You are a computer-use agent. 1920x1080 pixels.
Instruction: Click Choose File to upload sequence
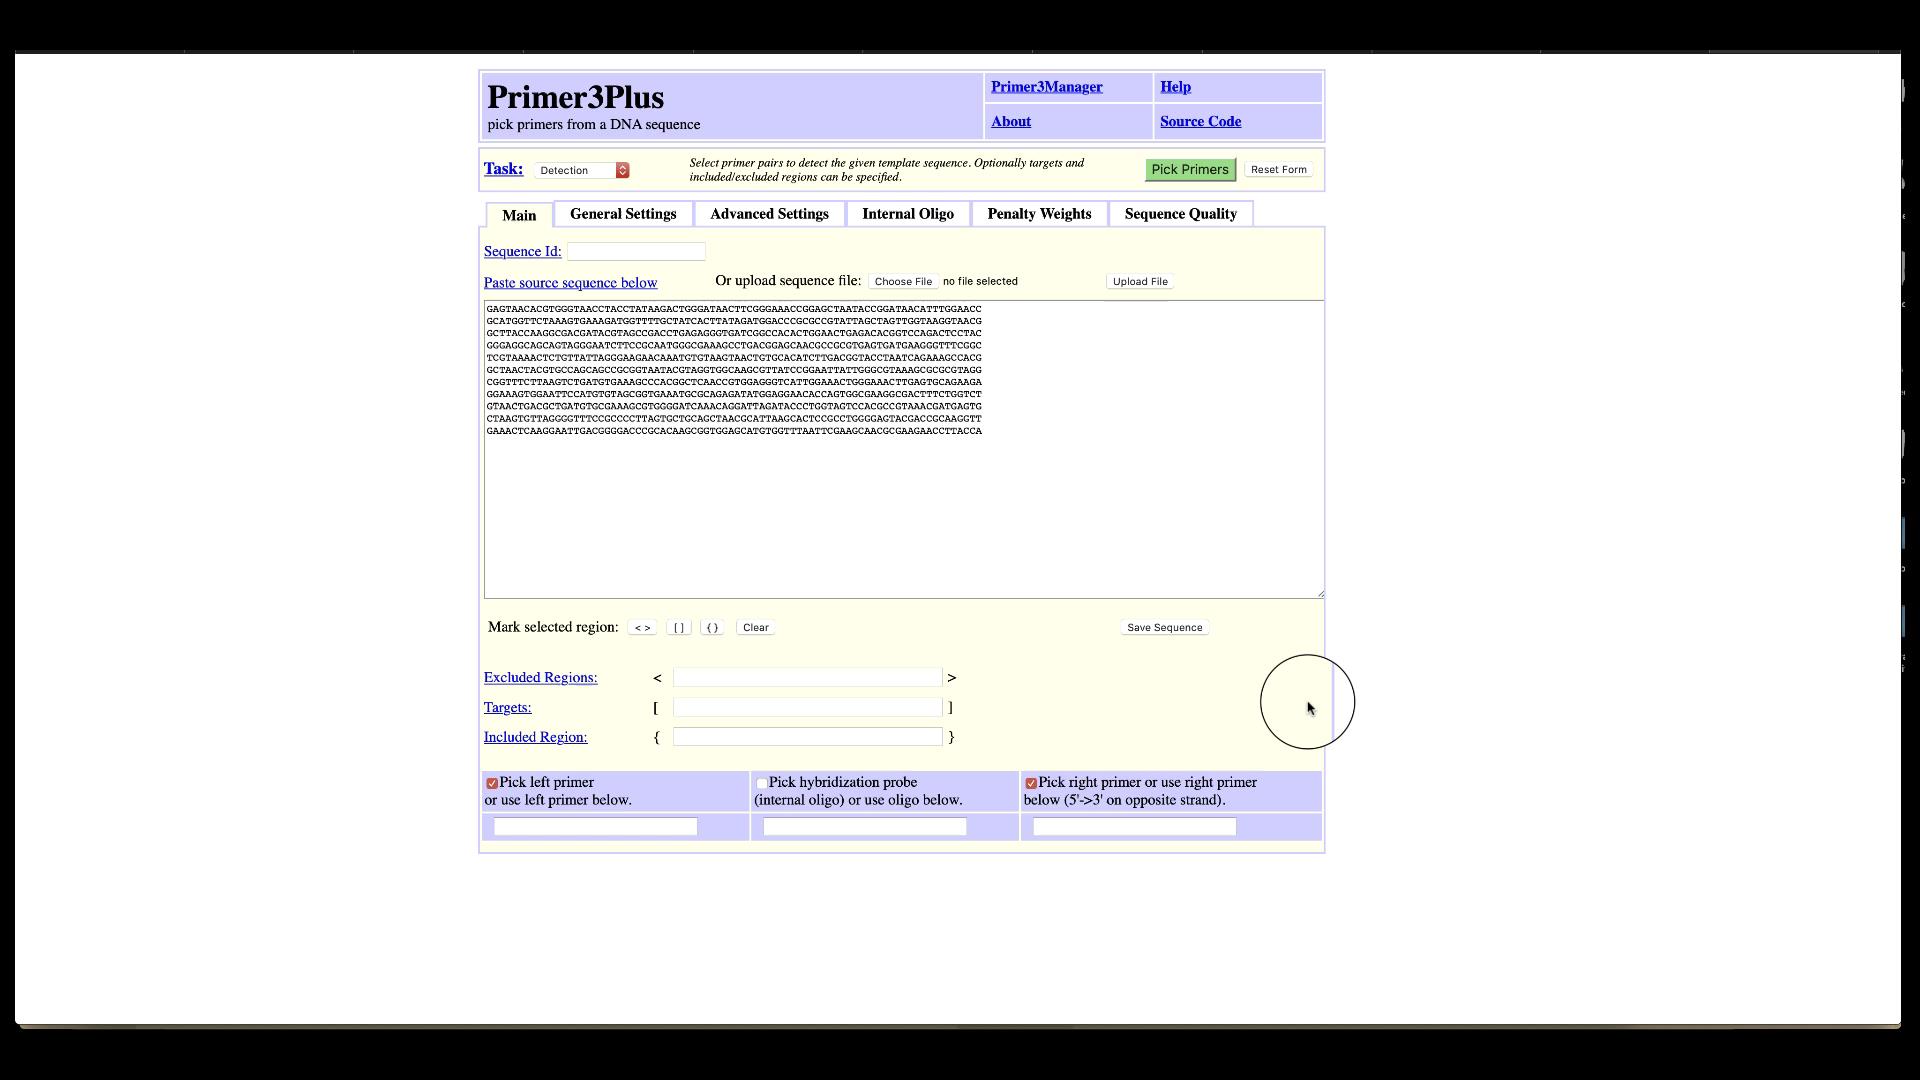tap(903, 282)
